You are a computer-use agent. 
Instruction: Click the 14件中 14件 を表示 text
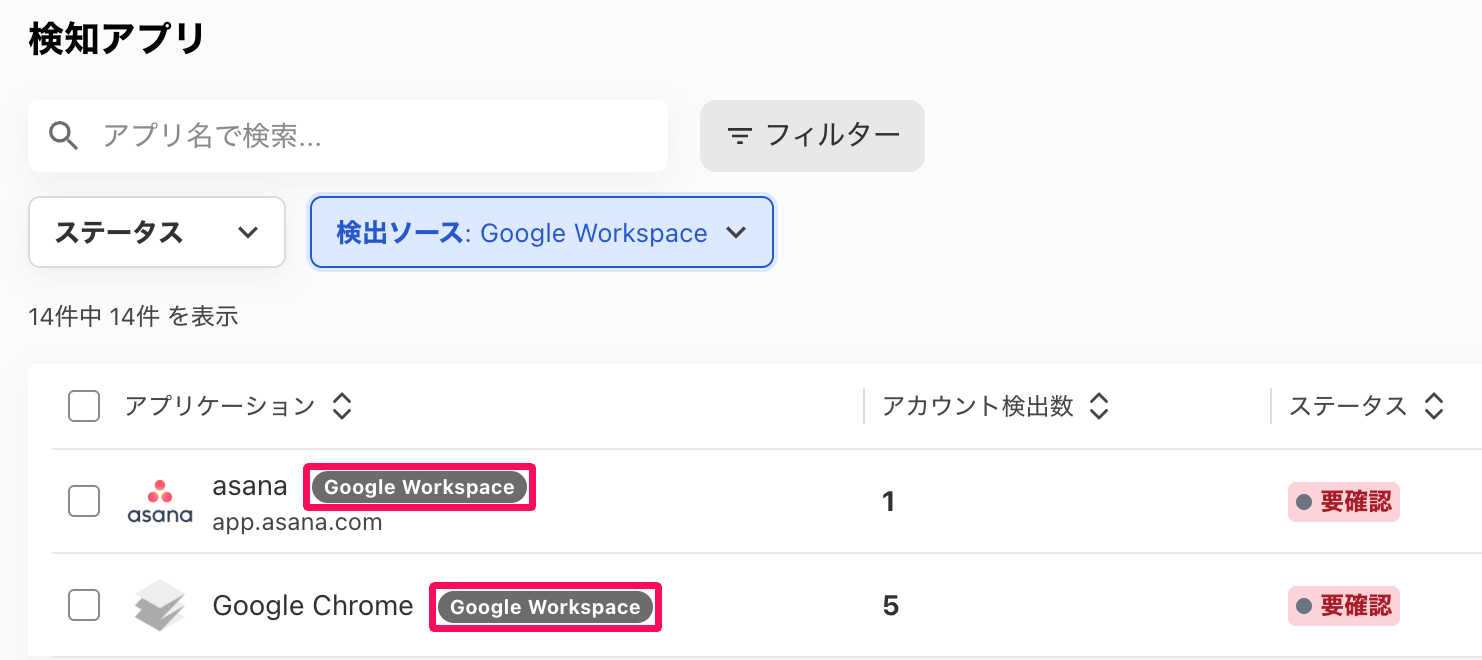point(133,317)
